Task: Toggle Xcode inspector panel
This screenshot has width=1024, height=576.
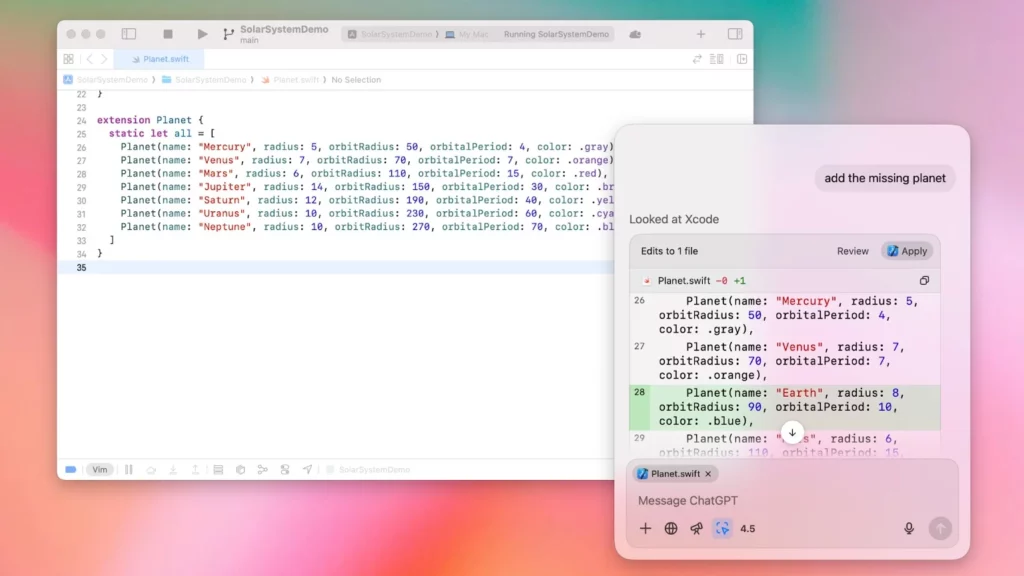Action: coord(735,34)
